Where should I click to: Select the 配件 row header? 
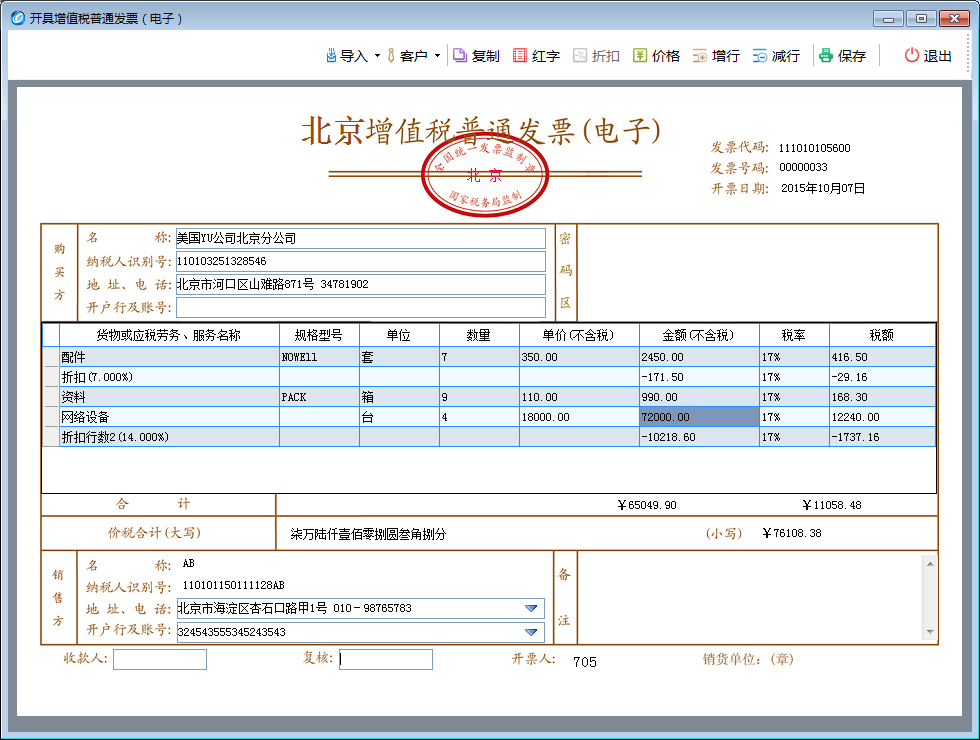point(51,357)
